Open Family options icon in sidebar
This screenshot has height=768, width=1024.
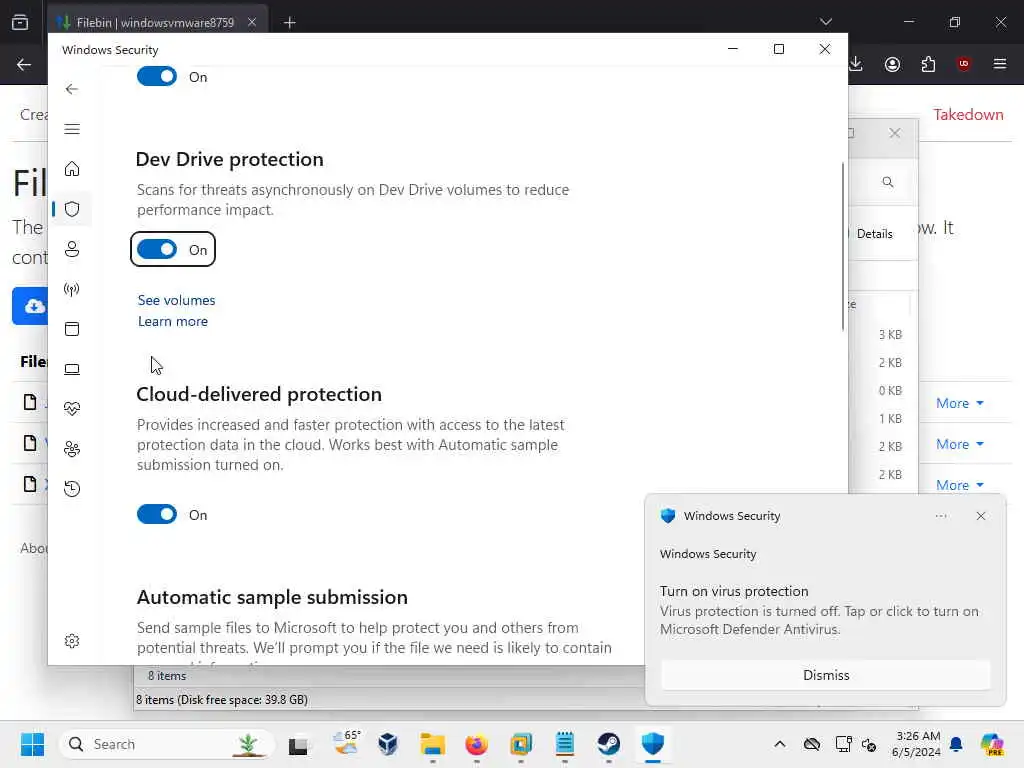pyautogui.click(x=72, y=449)
